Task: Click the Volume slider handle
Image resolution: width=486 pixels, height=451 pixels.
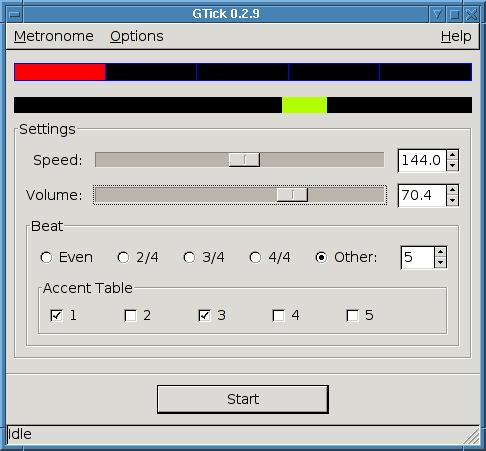Action: pos(292,195)
